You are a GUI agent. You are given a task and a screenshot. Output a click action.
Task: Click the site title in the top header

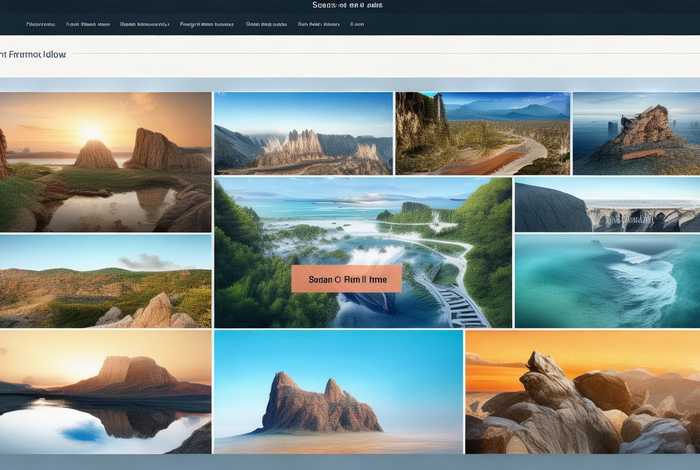pyautogui.click(x=347, y=6)
